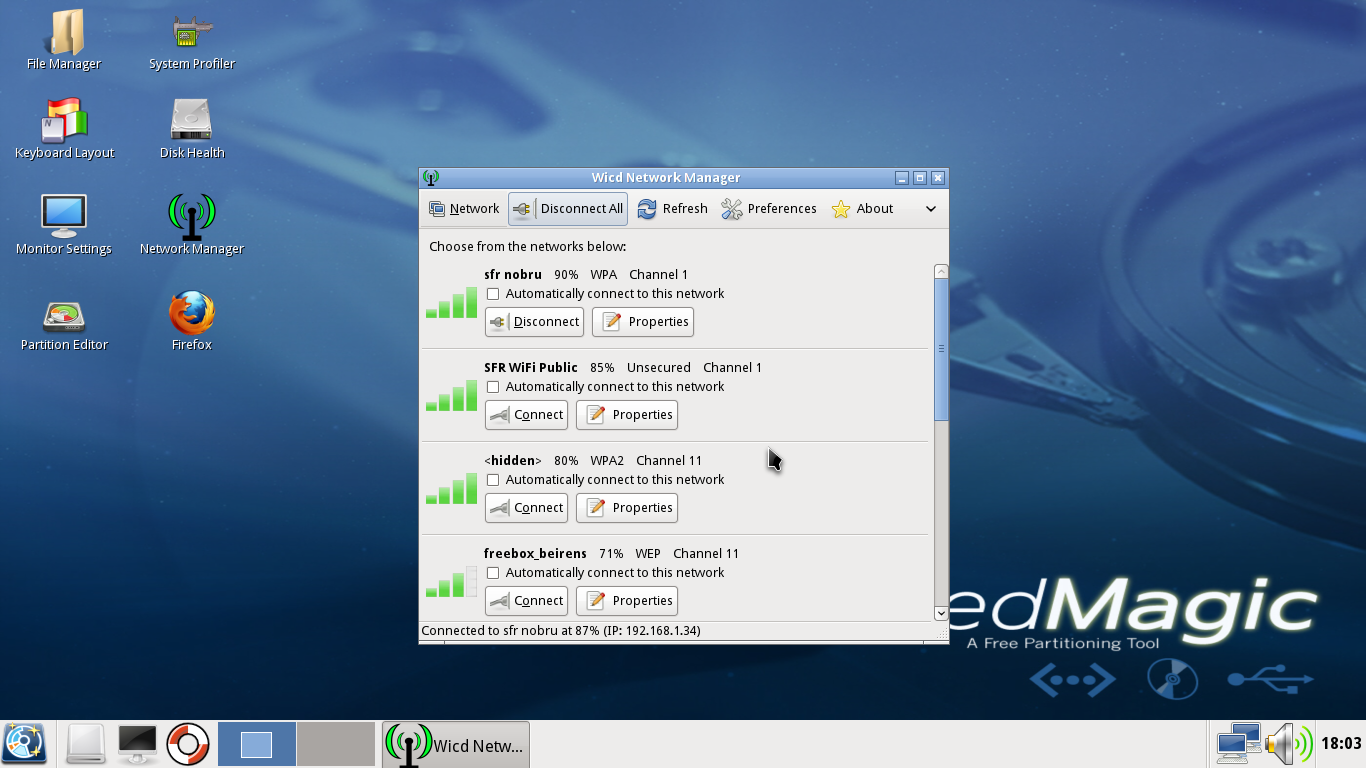Close the Wicd Network Manager window
This screenshot has width=1366, height=768.
(938, 178)
